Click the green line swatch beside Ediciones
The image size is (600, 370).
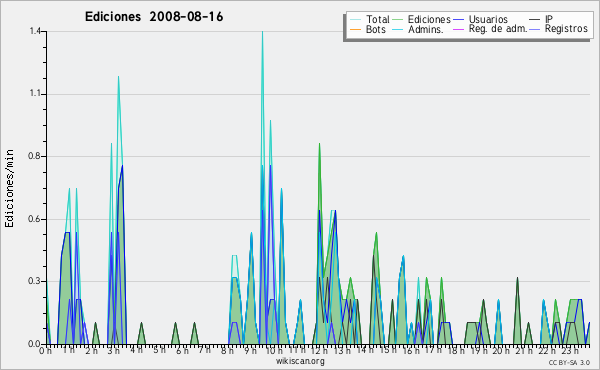398,20
